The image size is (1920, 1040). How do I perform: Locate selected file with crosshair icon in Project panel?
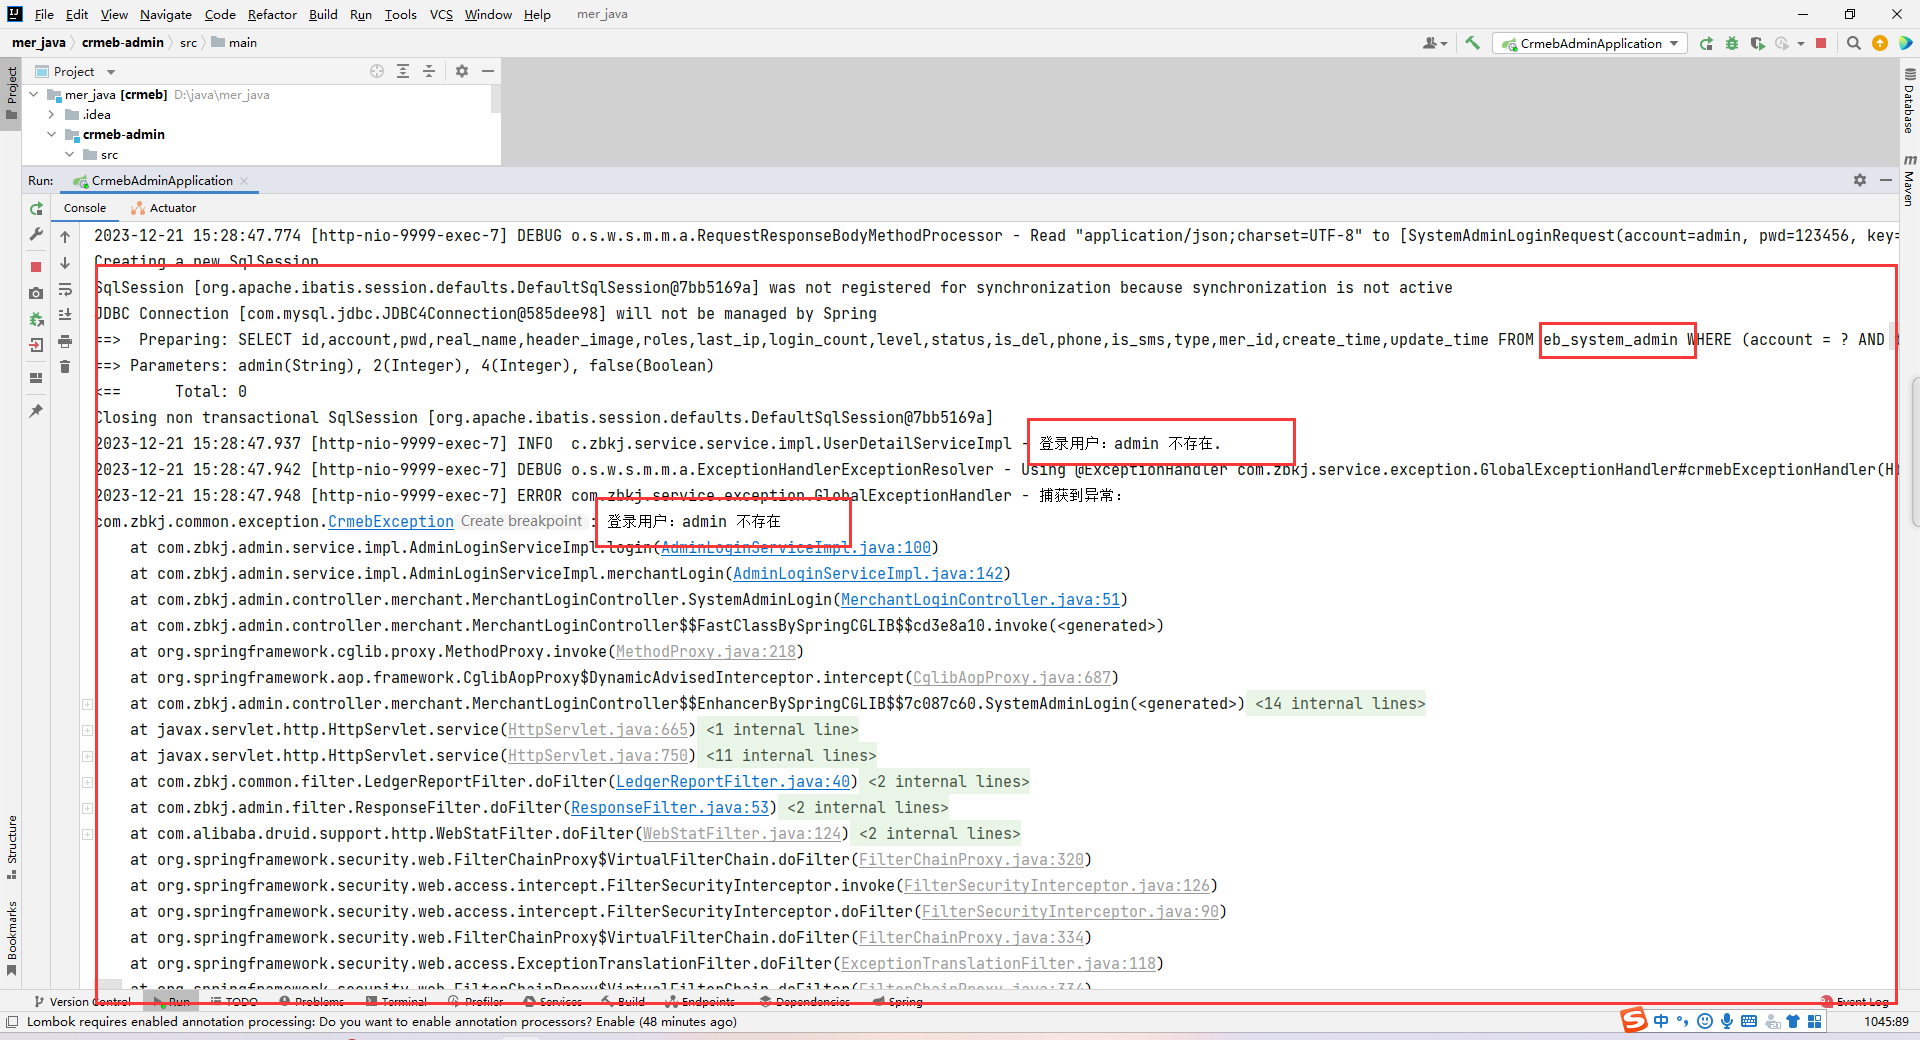377,71
